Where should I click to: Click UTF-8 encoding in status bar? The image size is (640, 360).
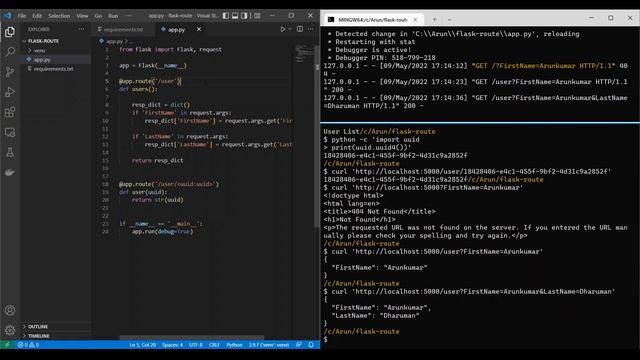click(x=196, y=345)
